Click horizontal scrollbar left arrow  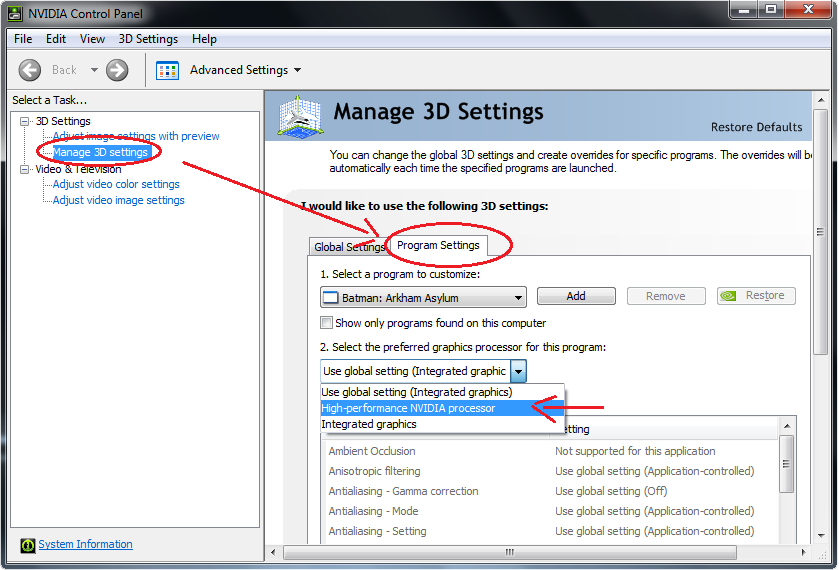273,552
